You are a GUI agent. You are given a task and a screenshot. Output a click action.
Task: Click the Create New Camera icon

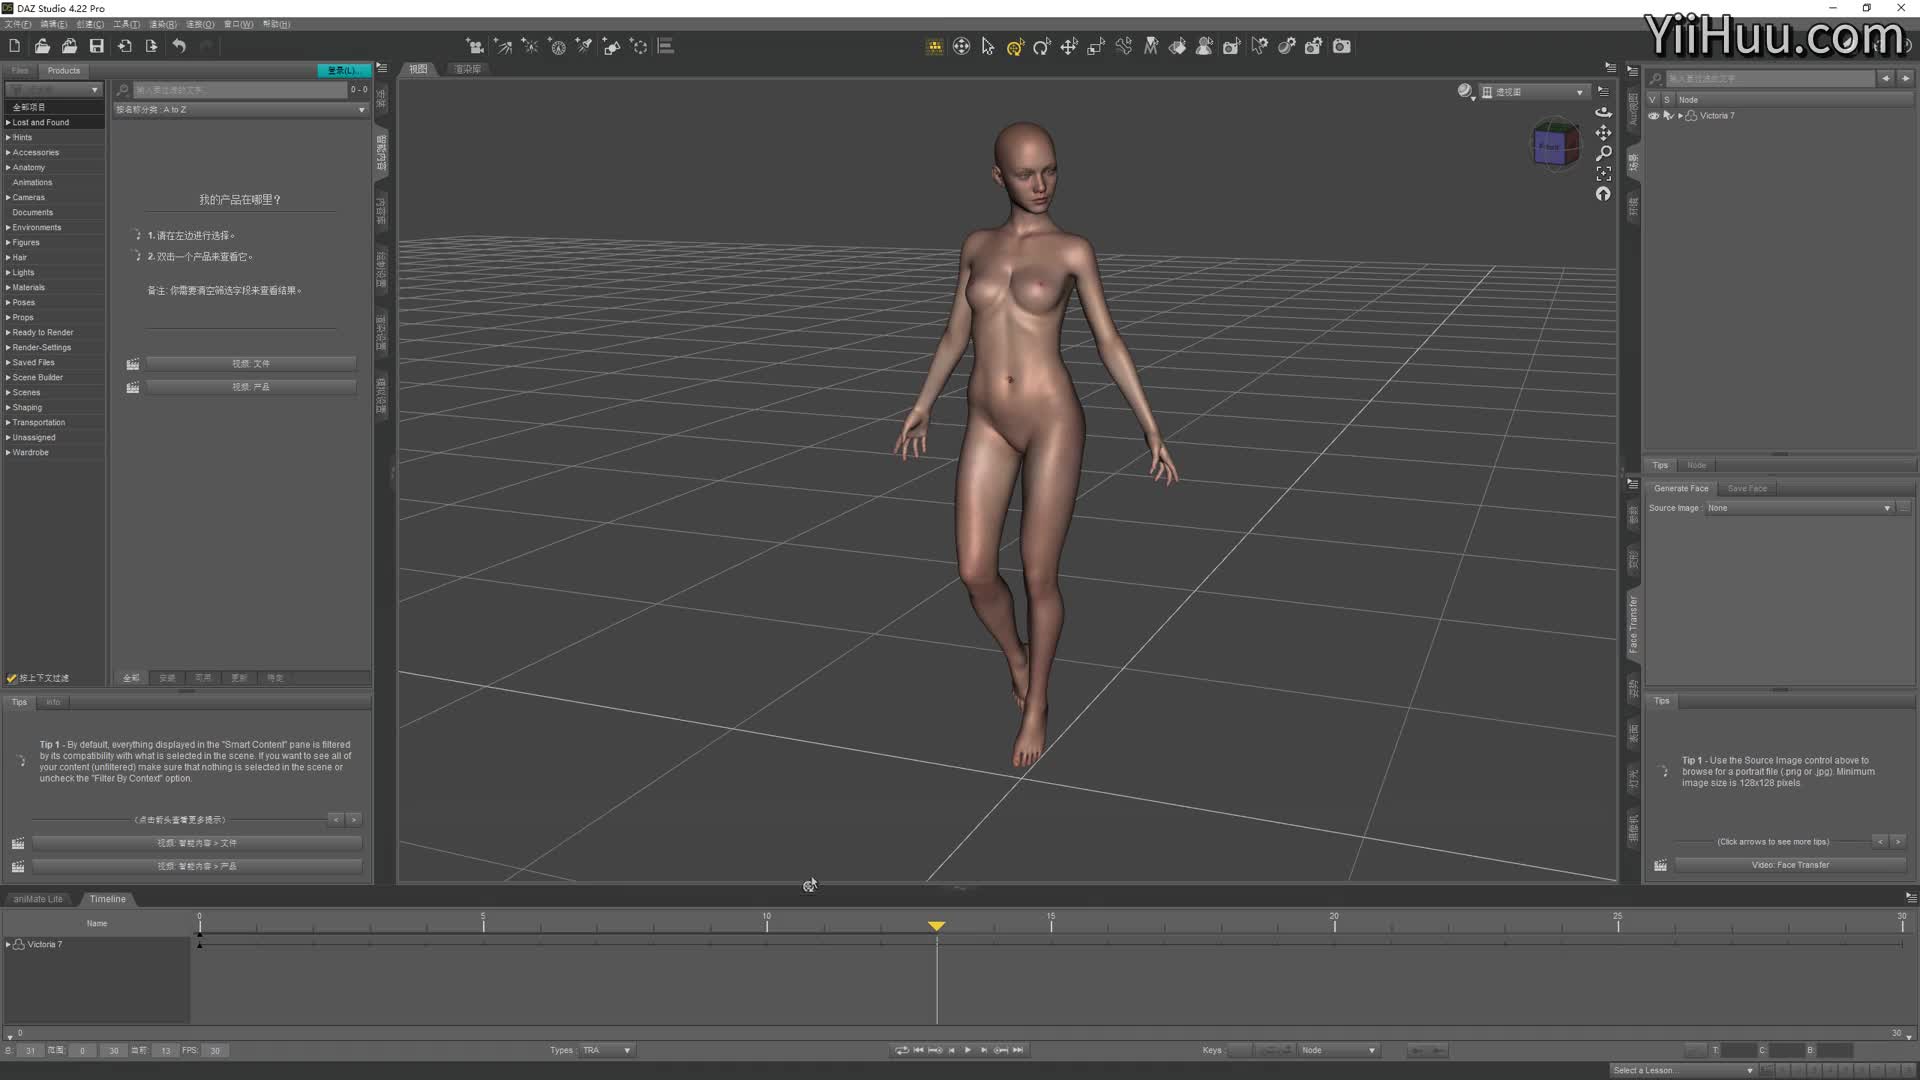tap(476, 46)
